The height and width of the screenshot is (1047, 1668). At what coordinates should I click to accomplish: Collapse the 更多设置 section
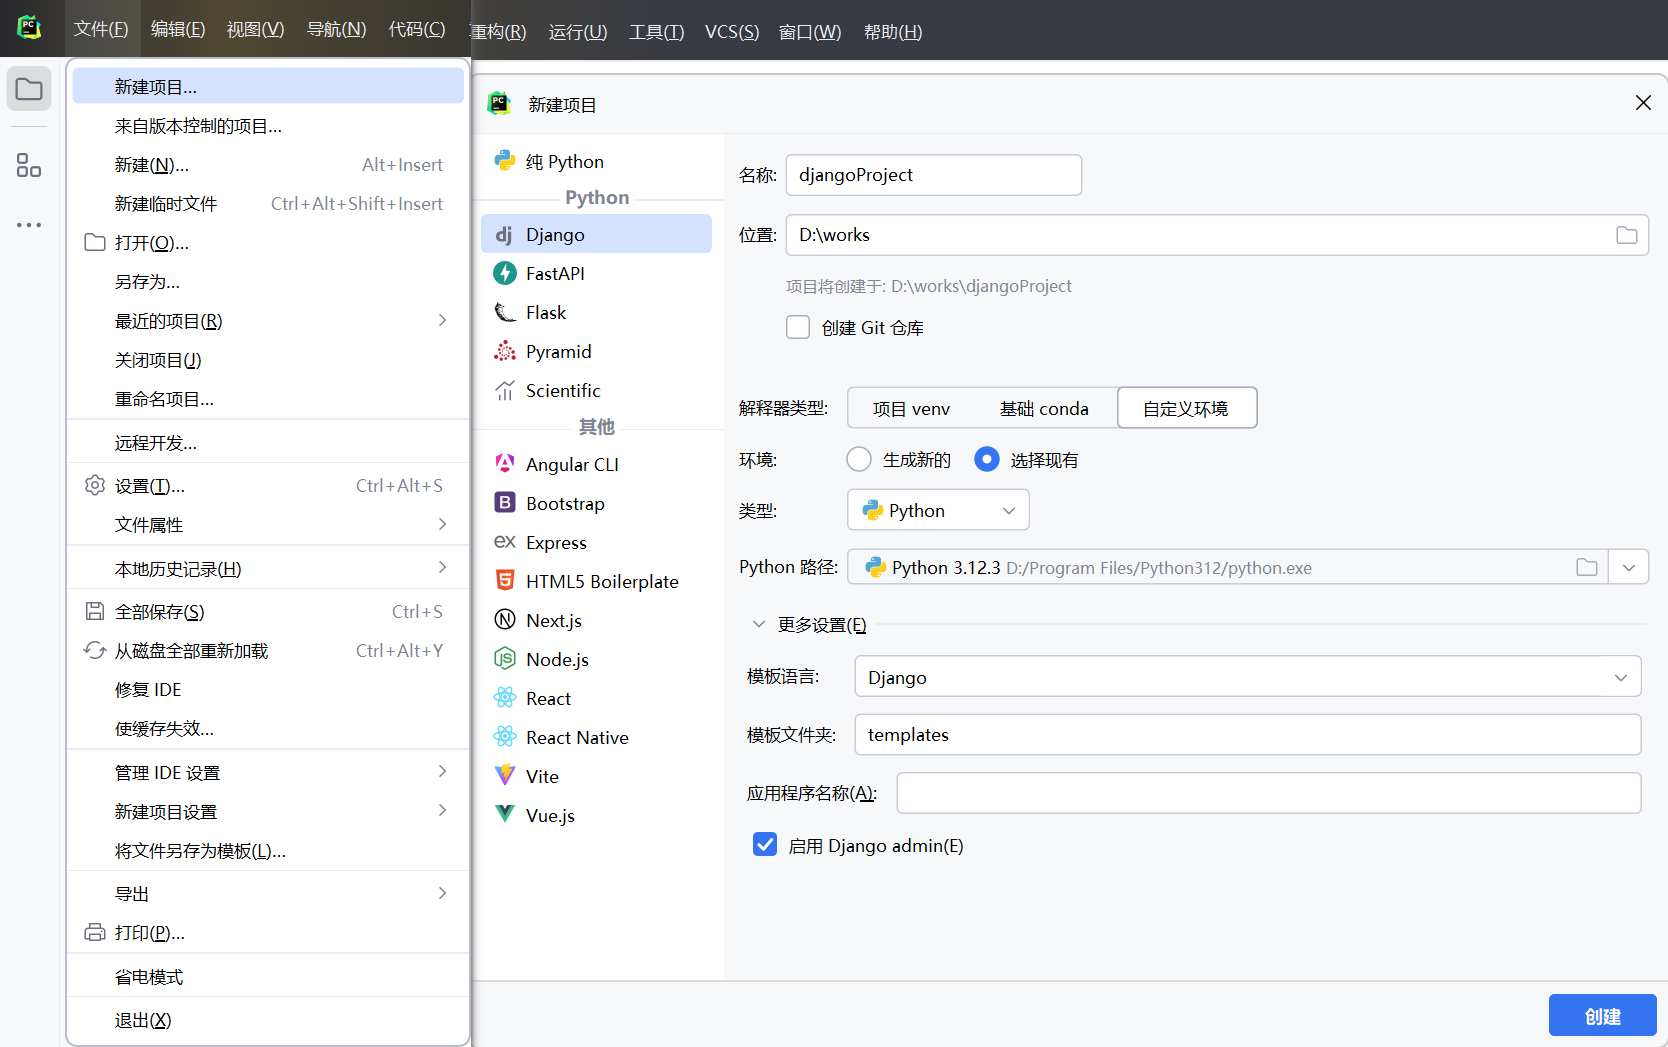[x=759, y=625]
